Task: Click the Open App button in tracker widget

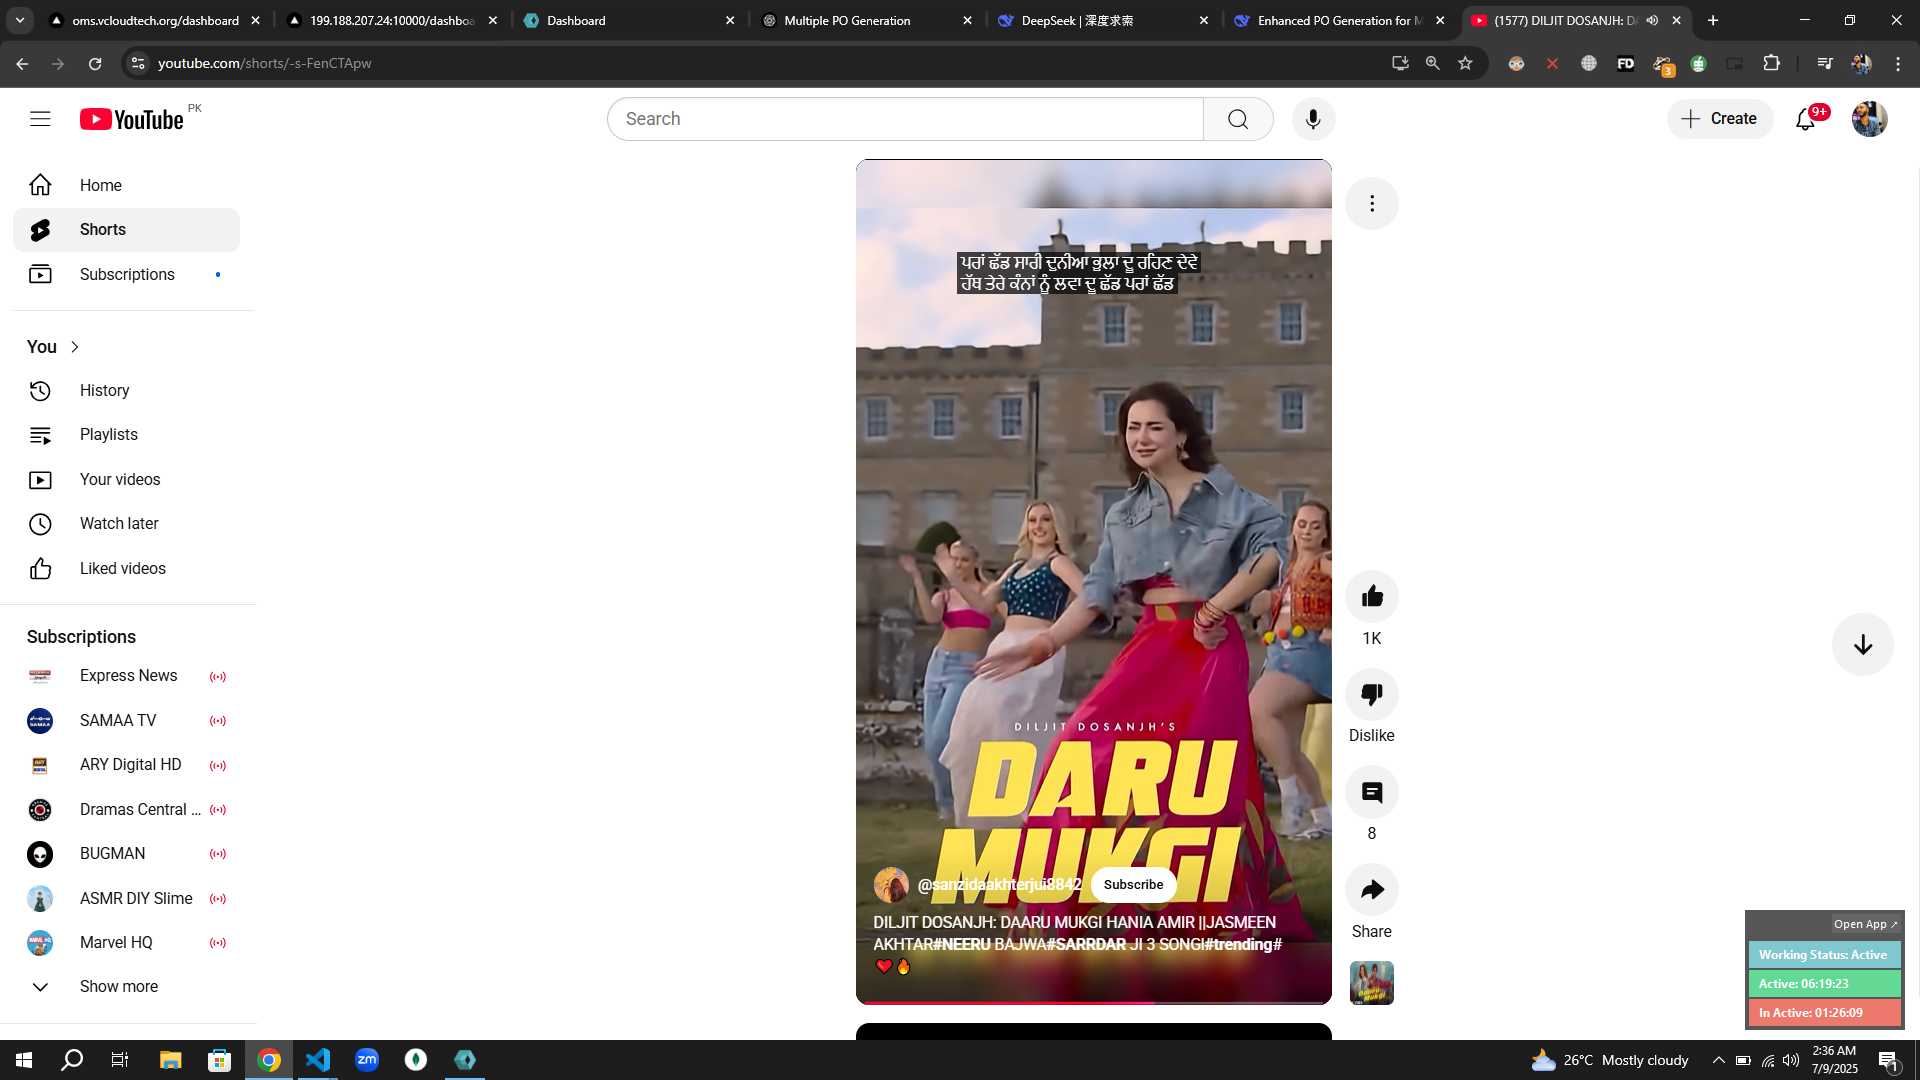Action: point(1865,925)
